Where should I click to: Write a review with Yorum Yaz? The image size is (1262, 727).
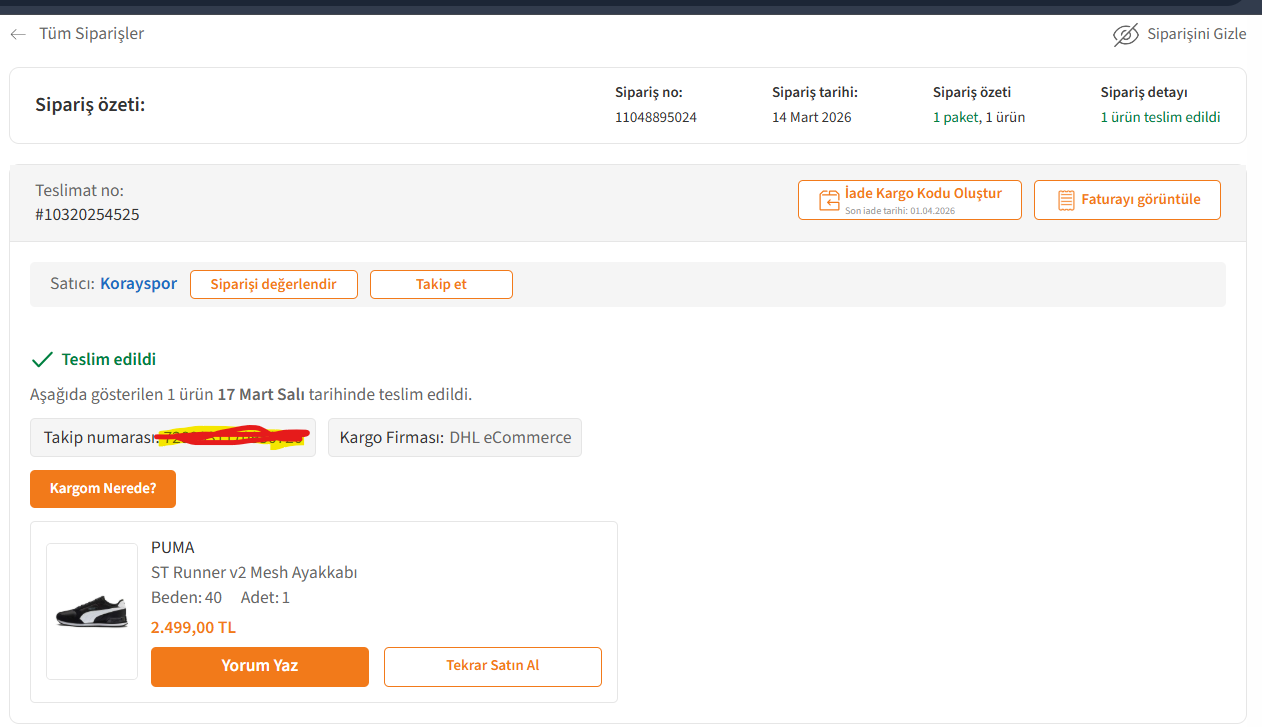click(260, 666)
